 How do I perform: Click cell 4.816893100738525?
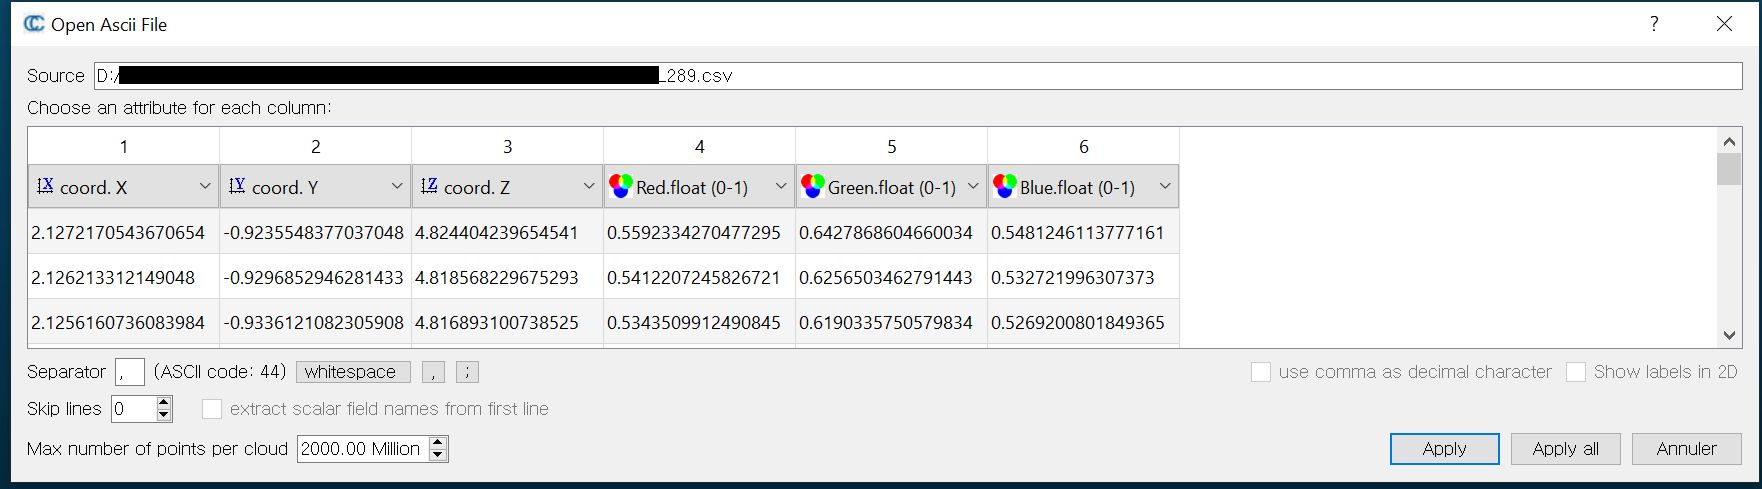508,322
